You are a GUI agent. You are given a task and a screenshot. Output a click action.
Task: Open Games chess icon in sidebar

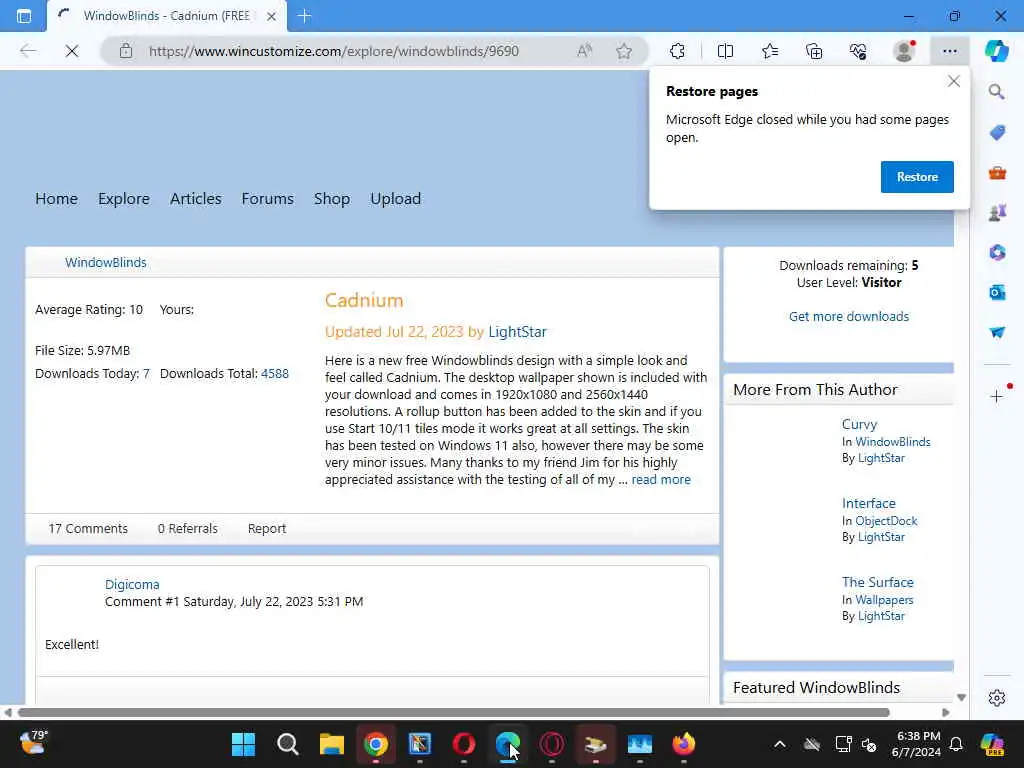pos(997,212)
